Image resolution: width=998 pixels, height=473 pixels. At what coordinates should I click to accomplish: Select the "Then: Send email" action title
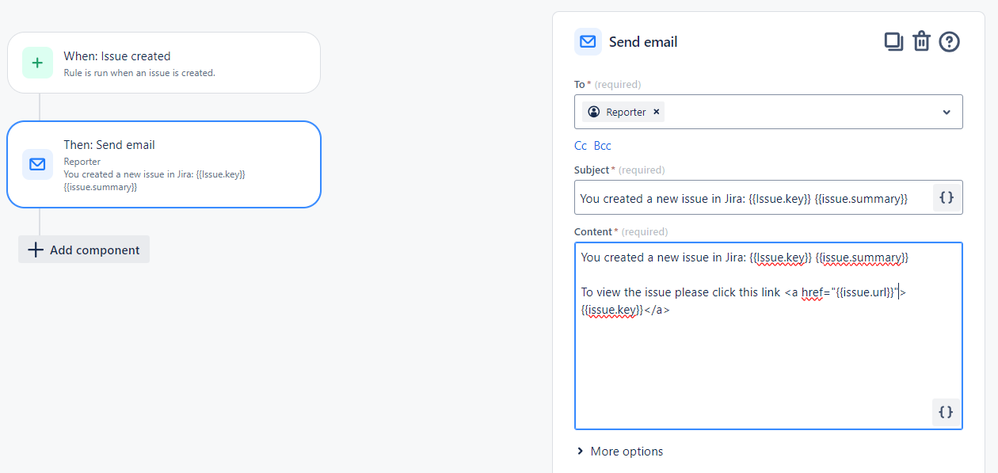point(109,145)
